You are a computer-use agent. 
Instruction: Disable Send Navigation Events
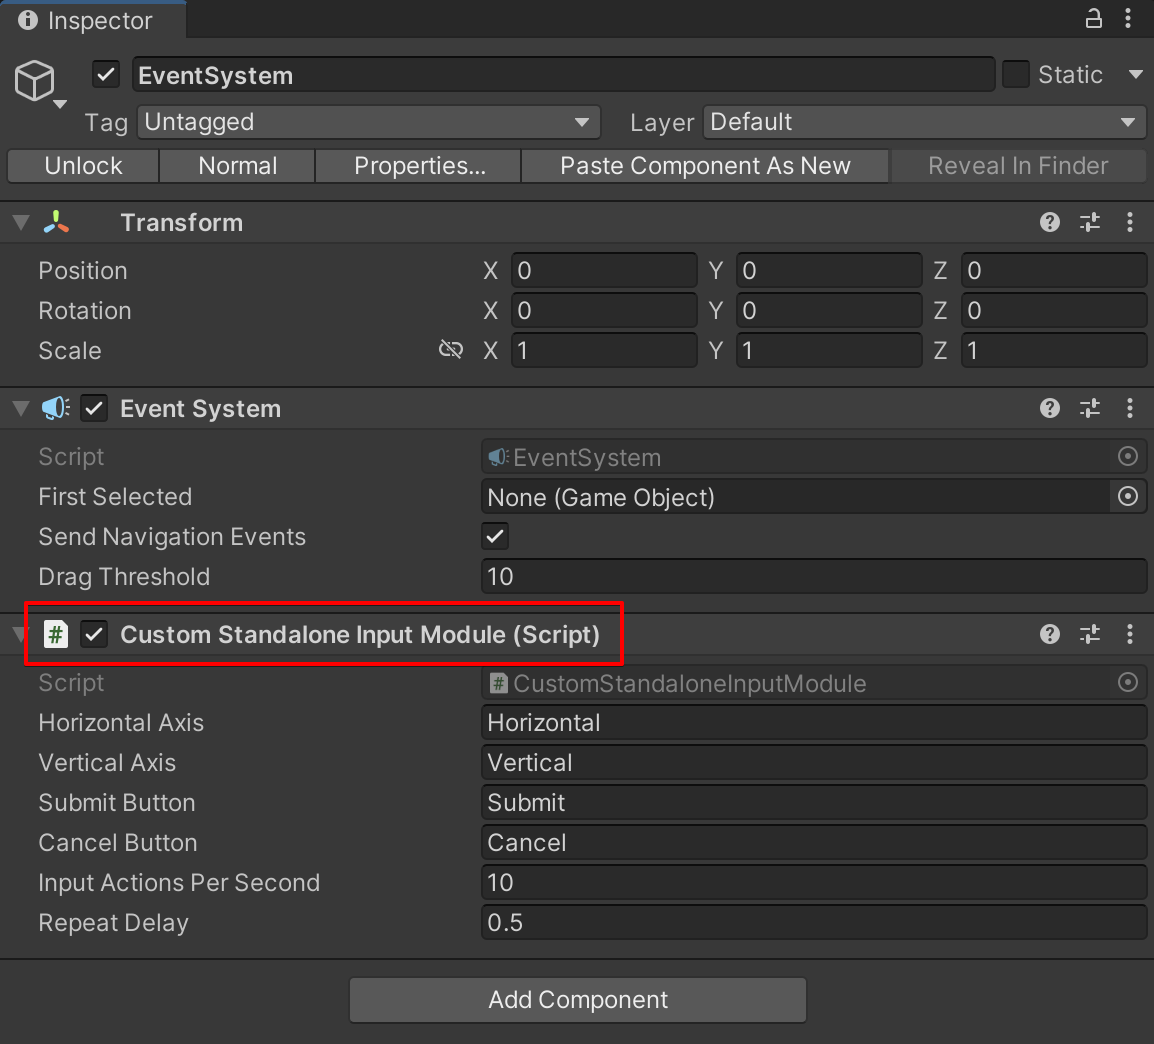[x=494, y=536]
